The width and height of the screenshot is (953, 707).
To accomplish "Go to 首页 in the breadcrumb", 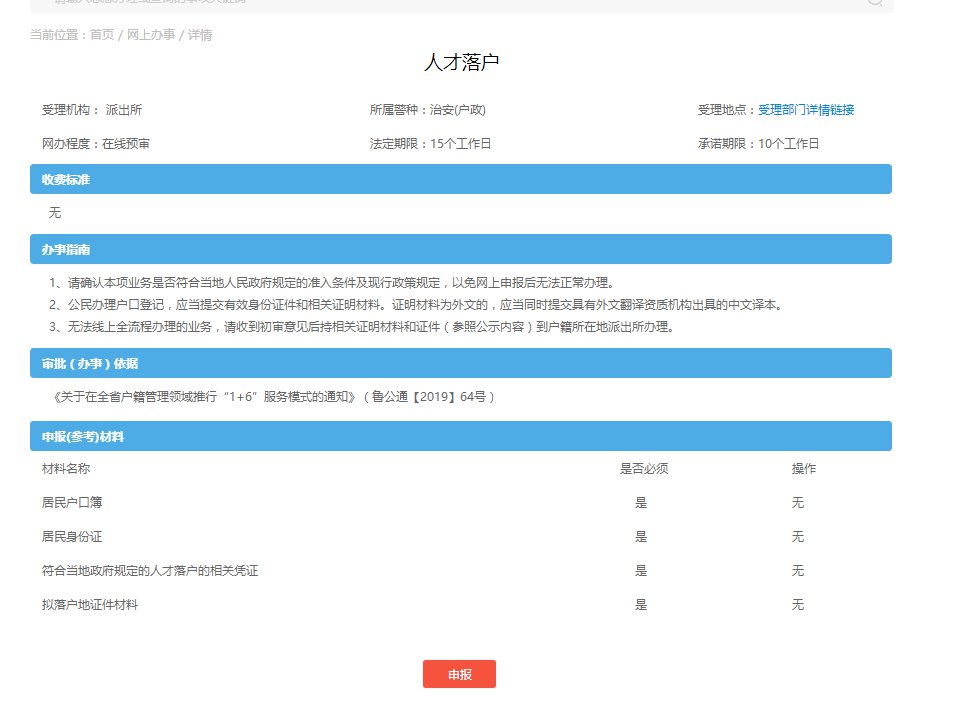I will click(102, 35).
